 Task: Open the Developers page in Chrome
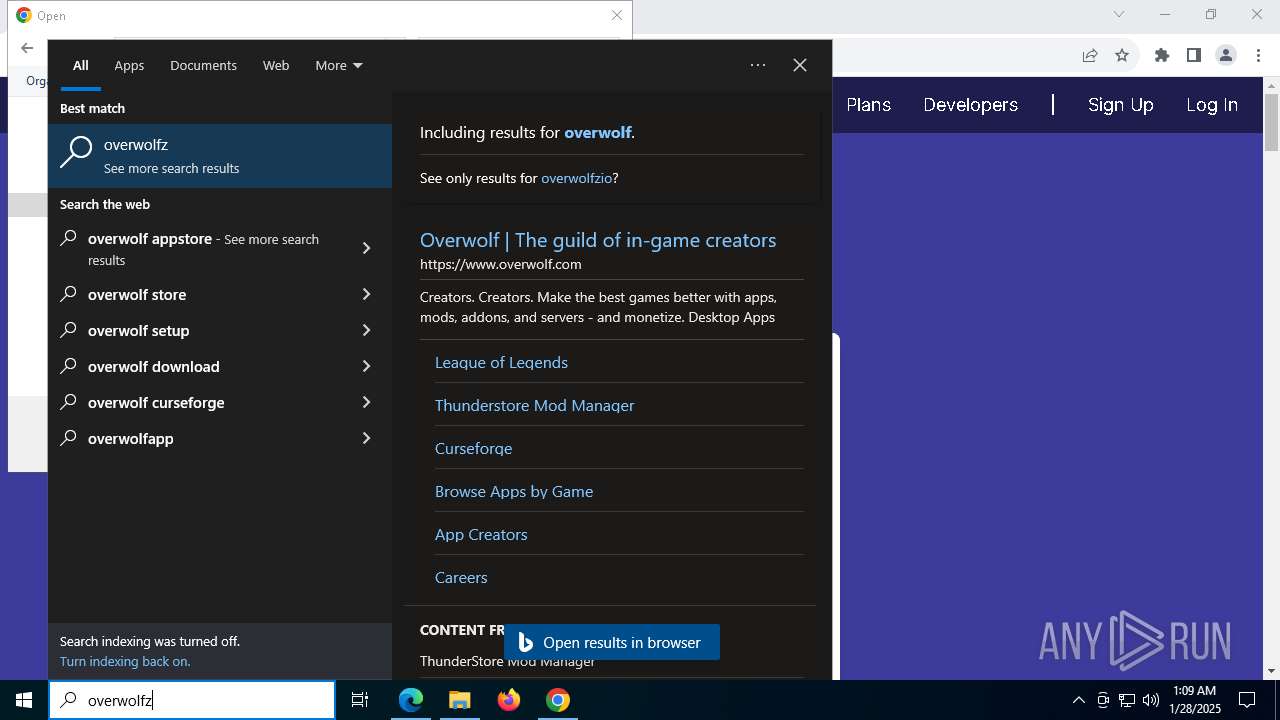click(970, 105)
